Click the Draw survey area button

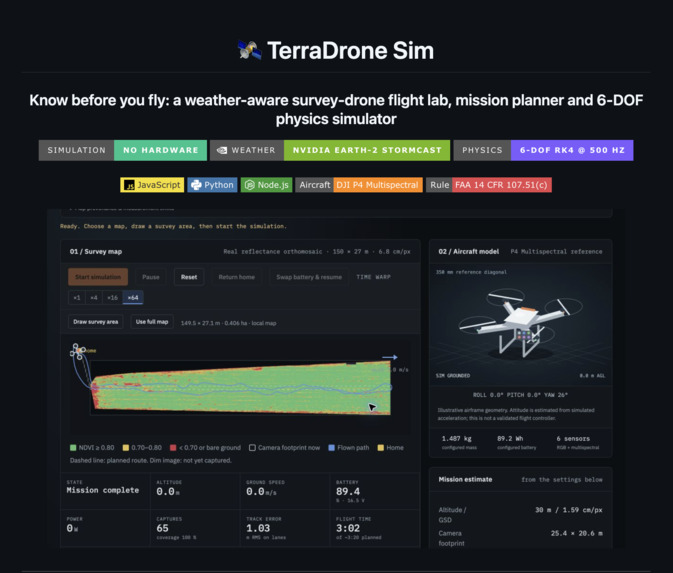tap(96, 322)
